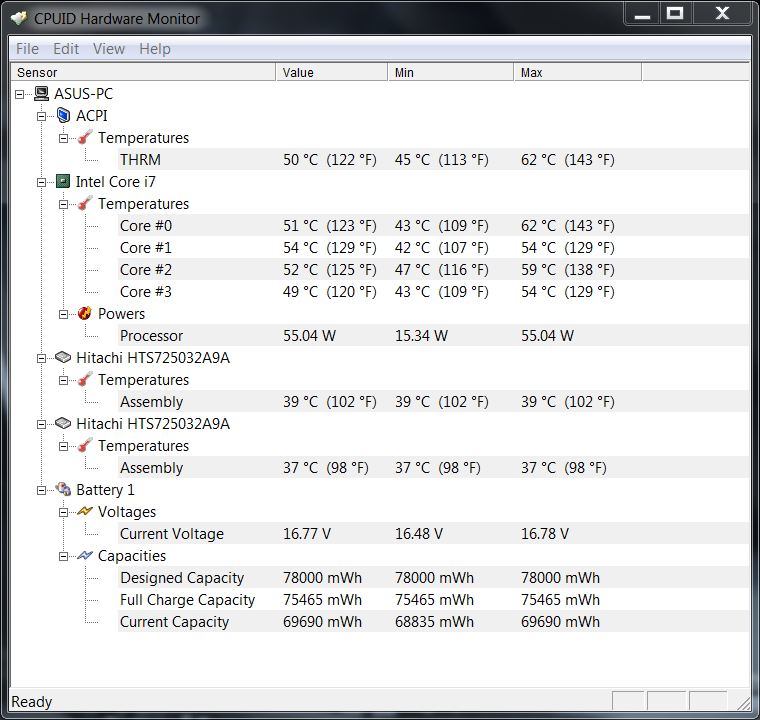Select the THRM sensor row

[434, 159]
